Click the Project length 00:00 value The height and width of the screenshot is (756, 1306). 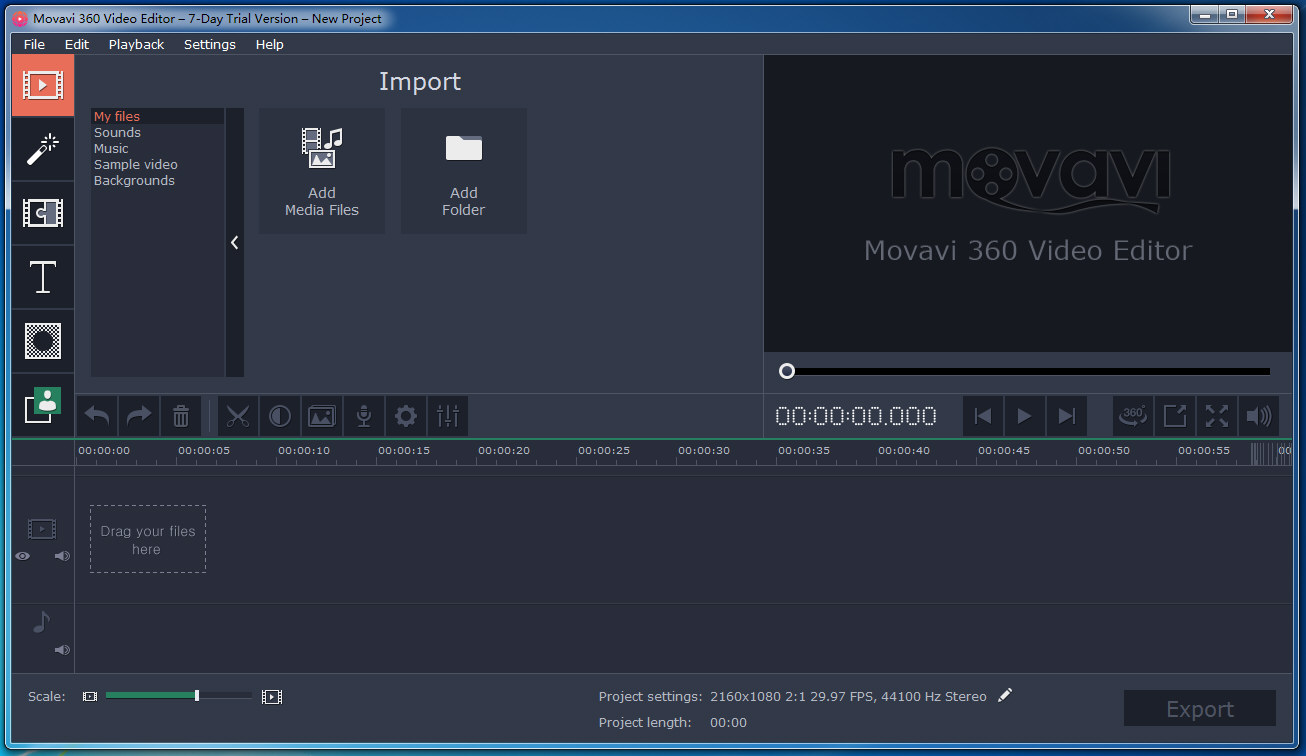[728, 722]
